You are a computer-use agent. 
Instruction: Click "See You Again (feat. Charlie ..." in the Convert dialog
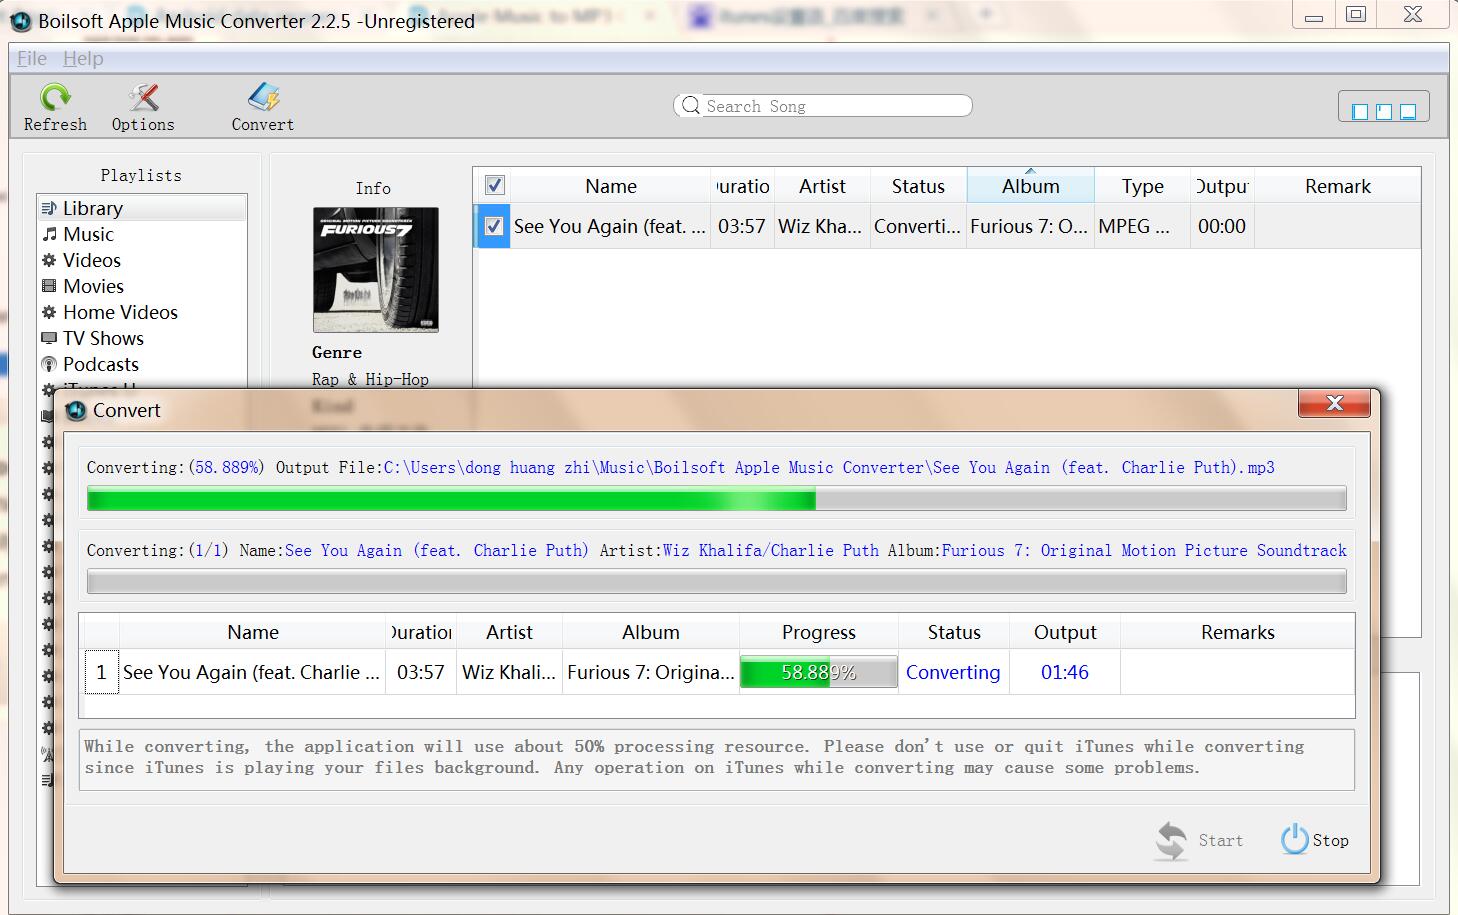pos(252,672)
